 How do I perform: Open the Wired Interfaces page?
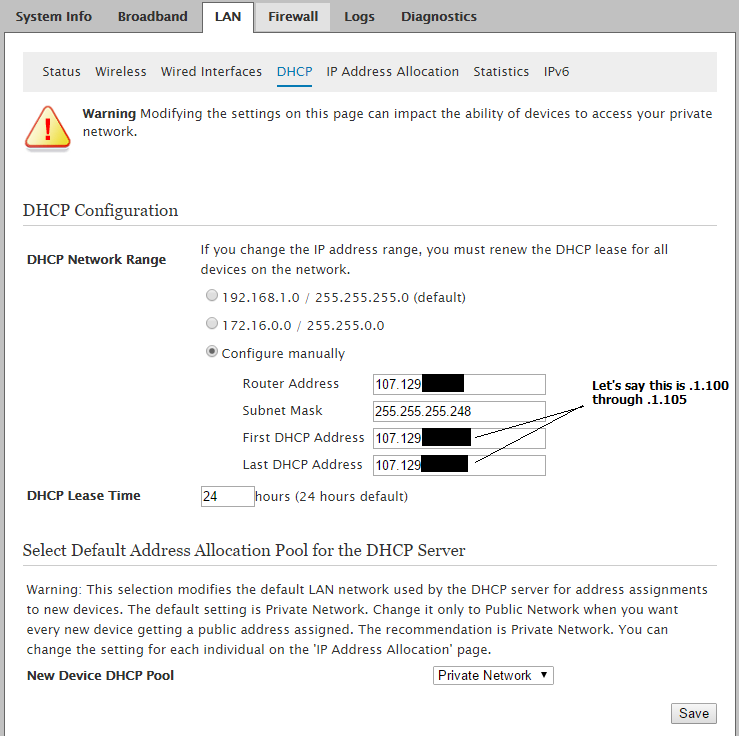[x=211, y=72]
